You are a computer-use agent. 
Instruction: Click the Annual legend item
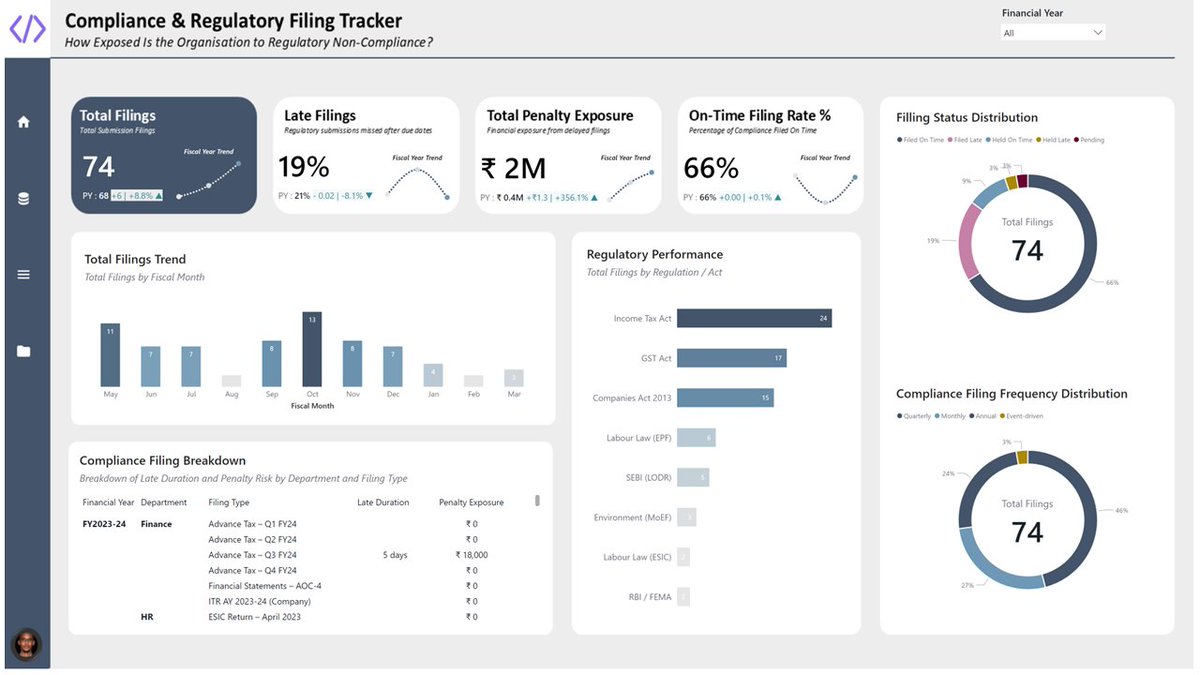[x=982, y=416]
